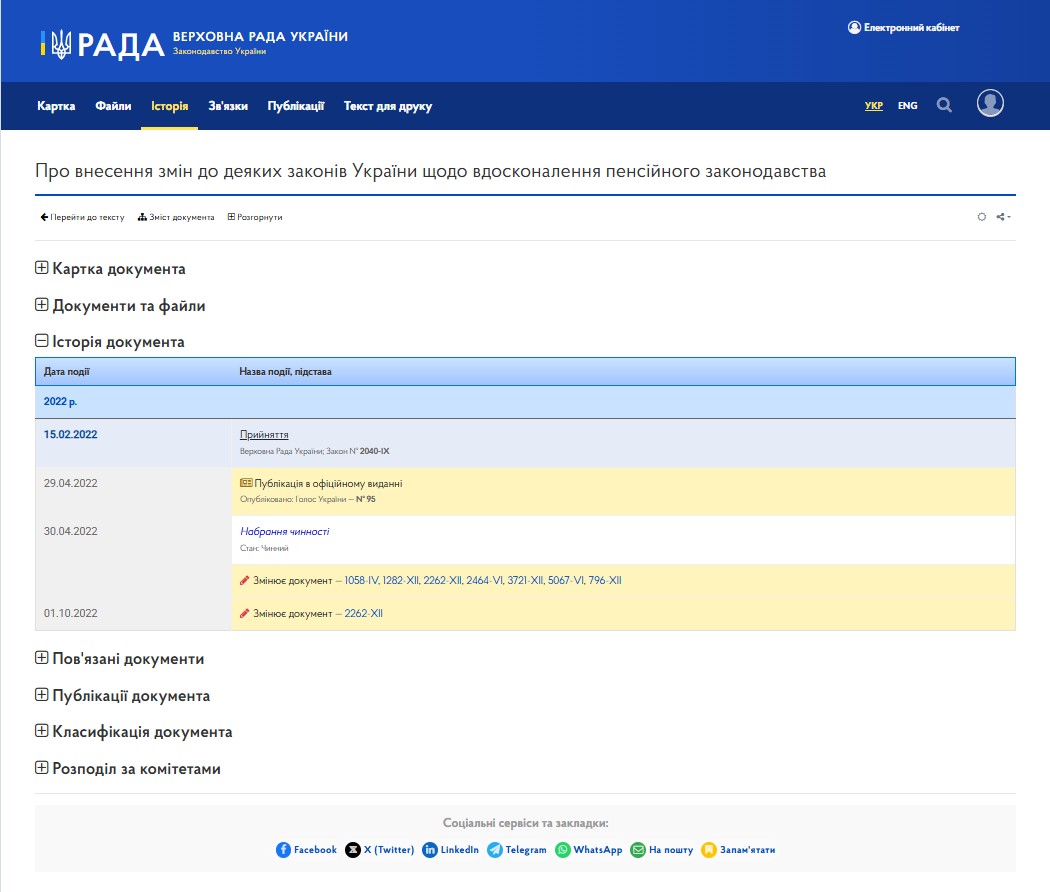The width and height of the screenshot is (1050, 892).
Task: Click the date 15.02.2022
Action: point(70,435)
